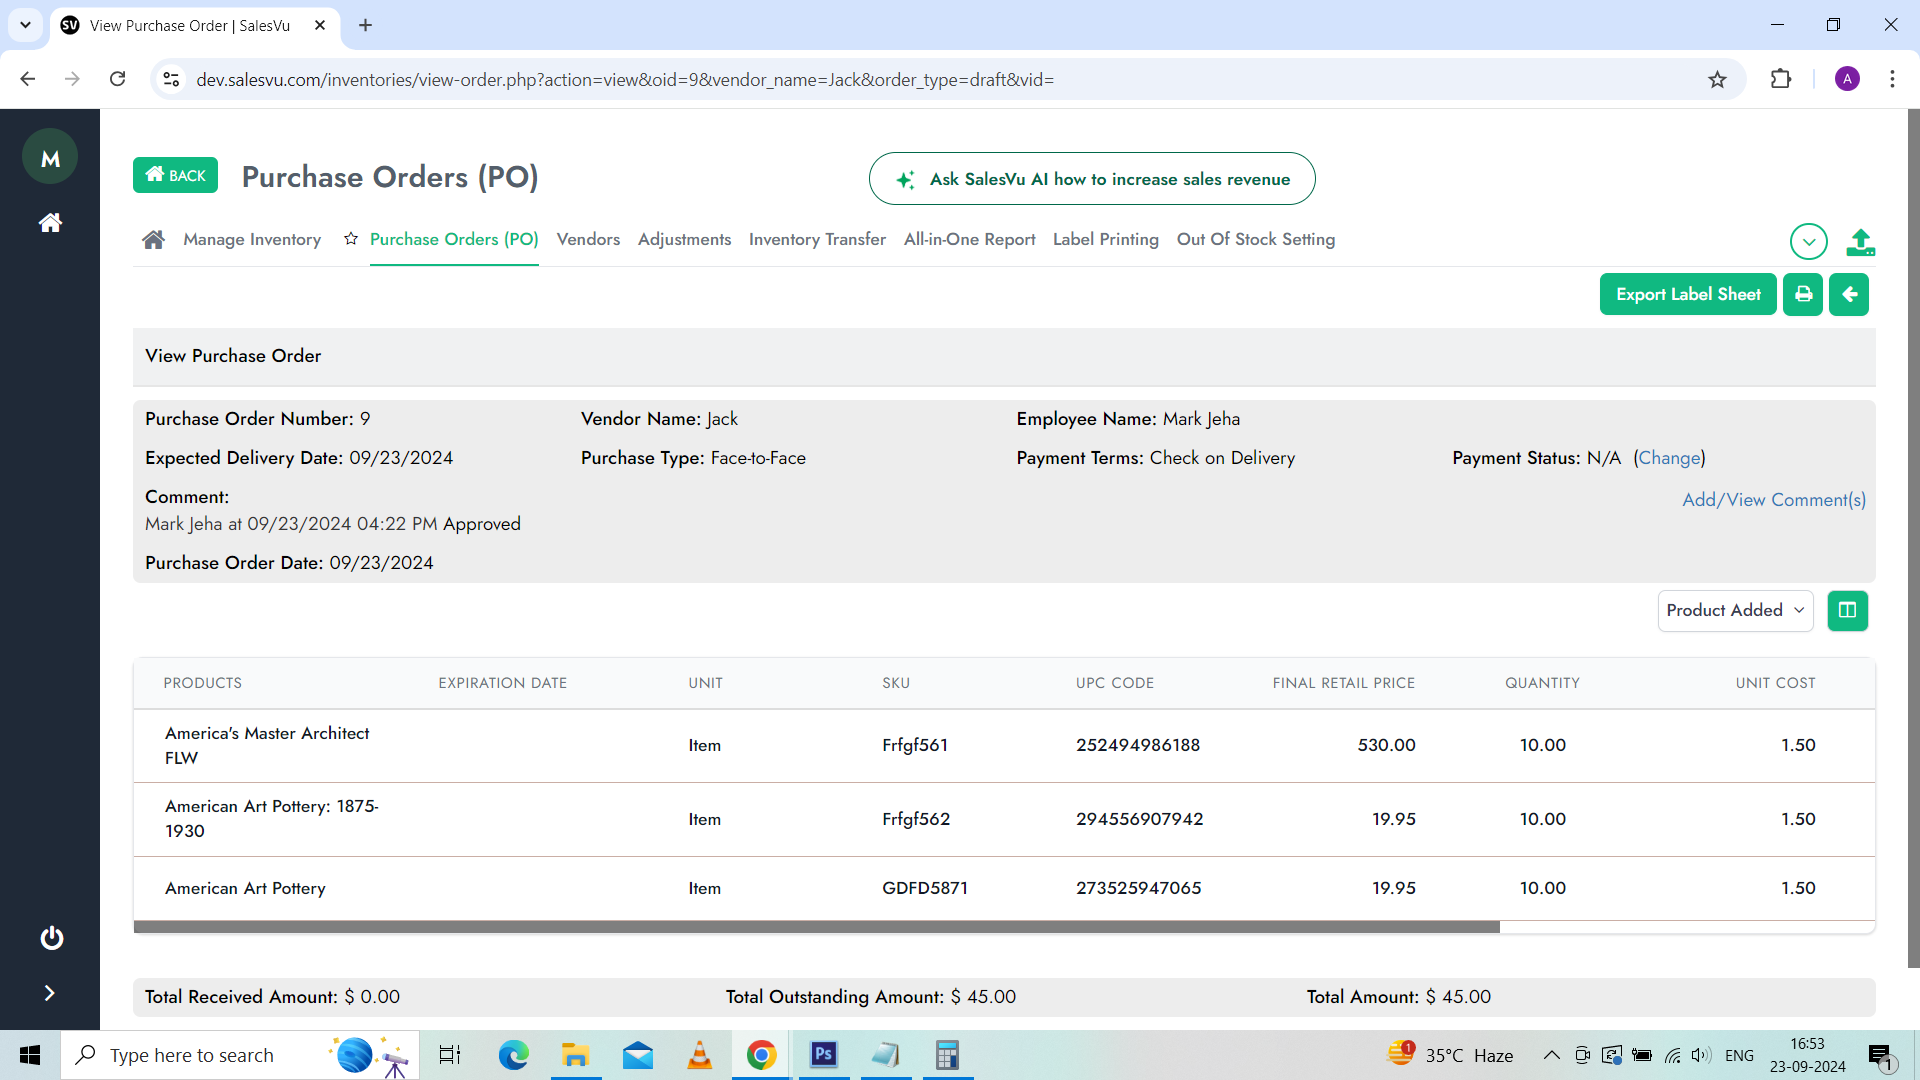1920x1080 pixels.
Task: Open File Explorer from taskbar
Action: (575, 1055)
